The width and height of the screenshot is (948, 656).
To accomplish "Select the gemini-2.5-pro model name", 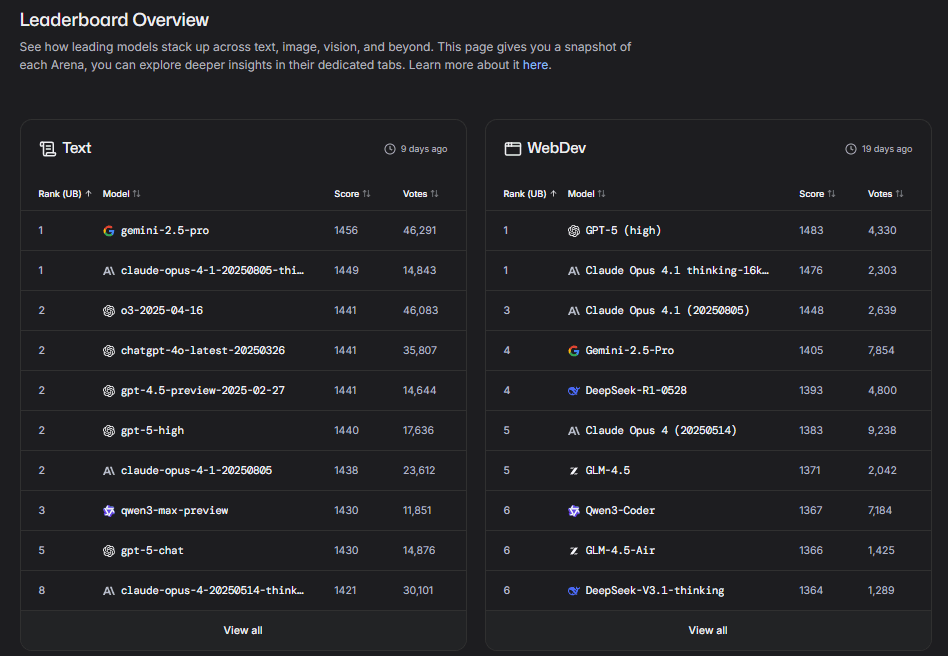I will pyautogui.click(x=165, y=230).
